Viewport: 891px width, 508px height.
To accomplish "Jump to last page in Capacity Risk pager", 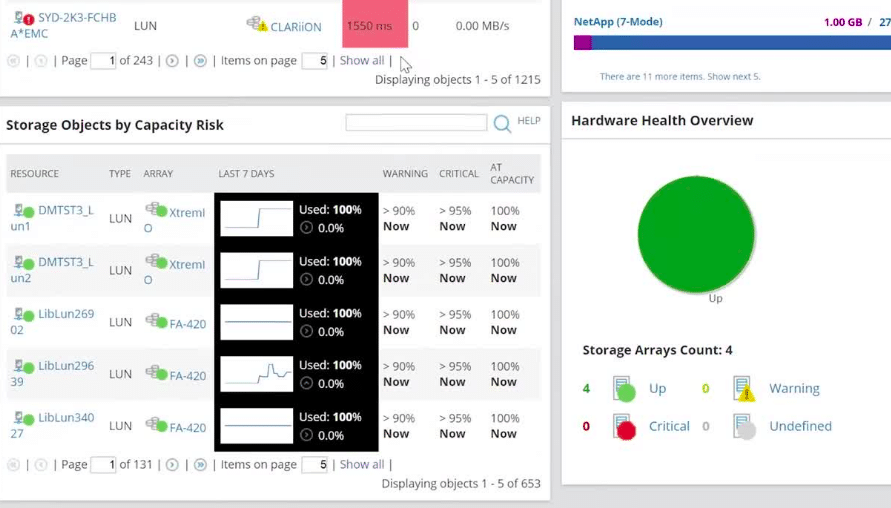I will [x=200, y=465].
